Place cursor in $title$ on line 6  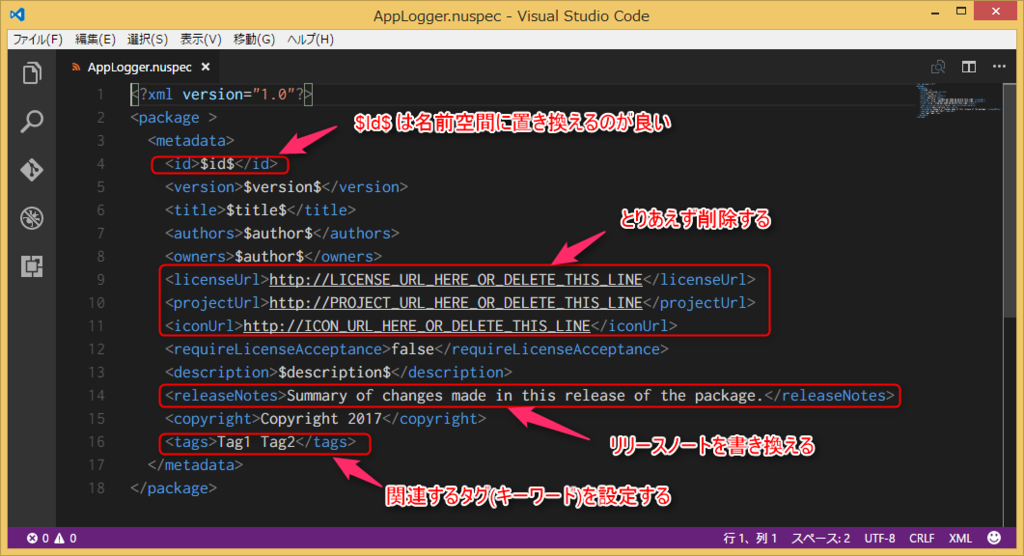pos(256,210)
